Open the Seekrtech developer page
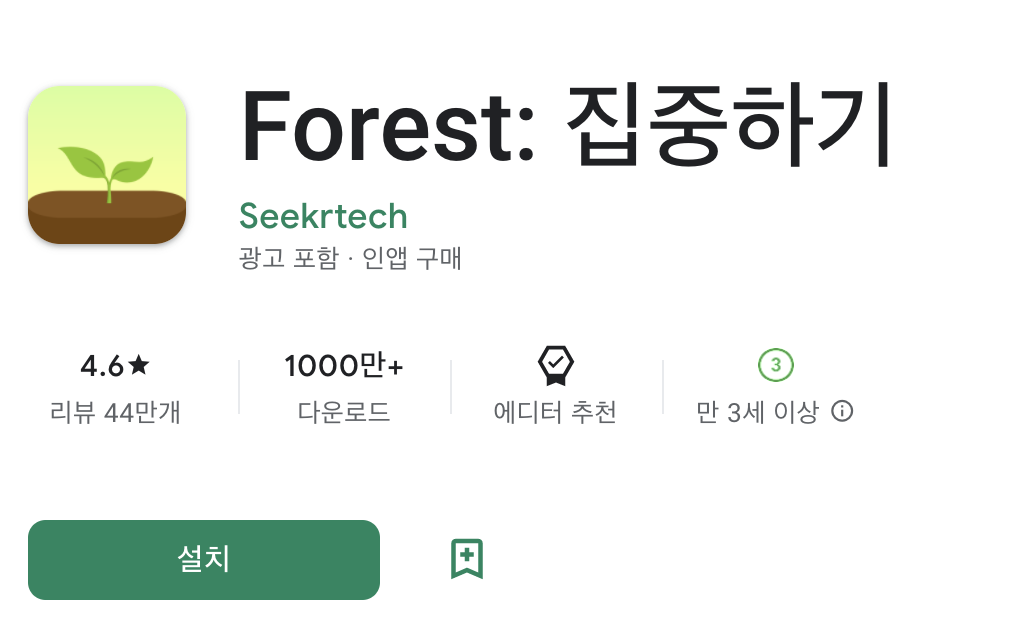This screenshot has width=1014, height=638. tap(323, 216)
